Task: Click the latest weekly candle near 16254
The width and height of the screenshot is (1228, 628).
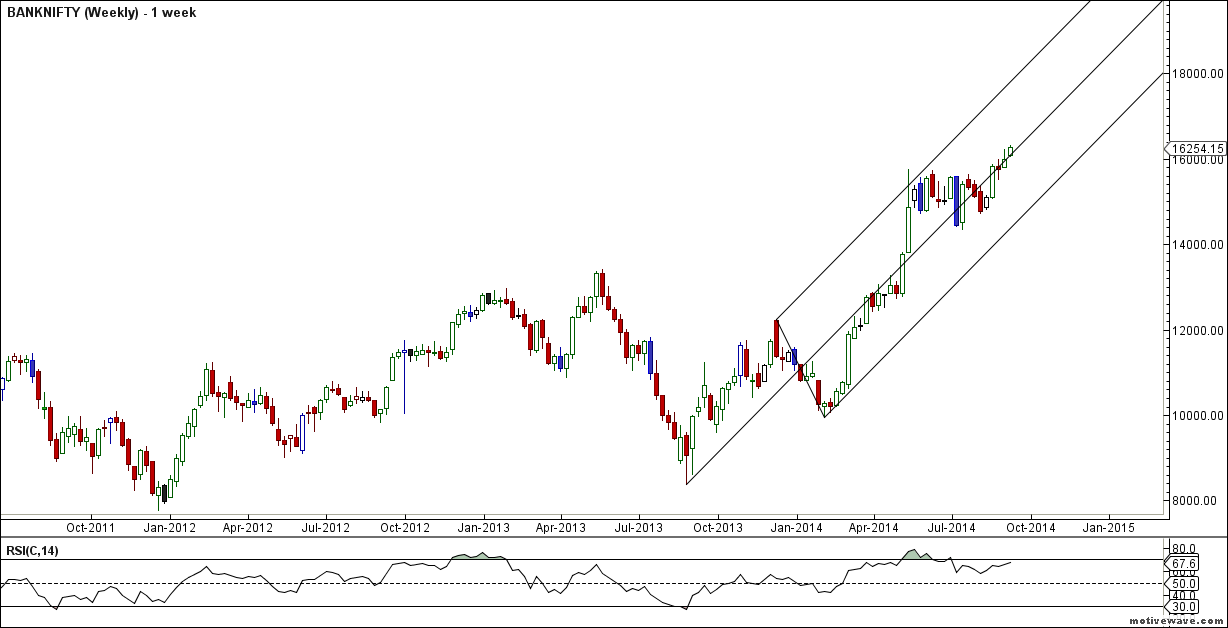Action: (1011, 151)
